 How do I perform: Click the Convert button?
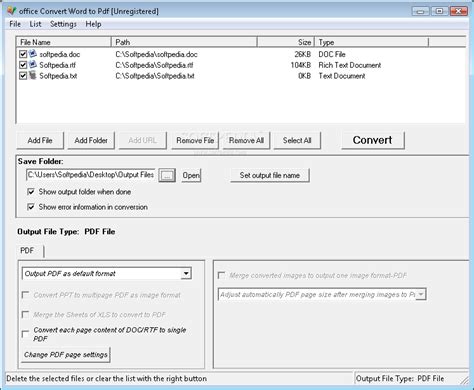[373, 140]
